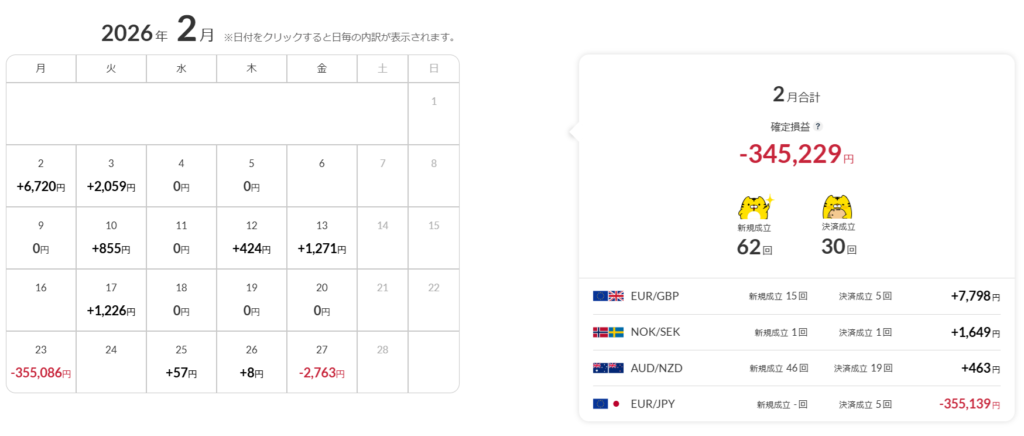
Task: Click the 決済成立 tiger mascot icon
Action: coord(838,206)
